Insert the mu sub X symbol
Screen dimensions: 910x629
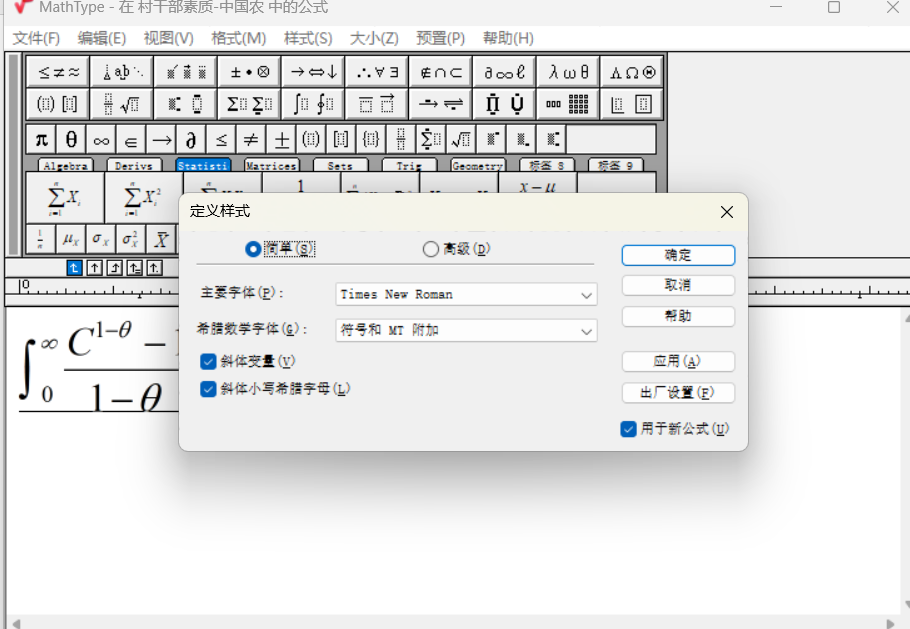point(71,239)
